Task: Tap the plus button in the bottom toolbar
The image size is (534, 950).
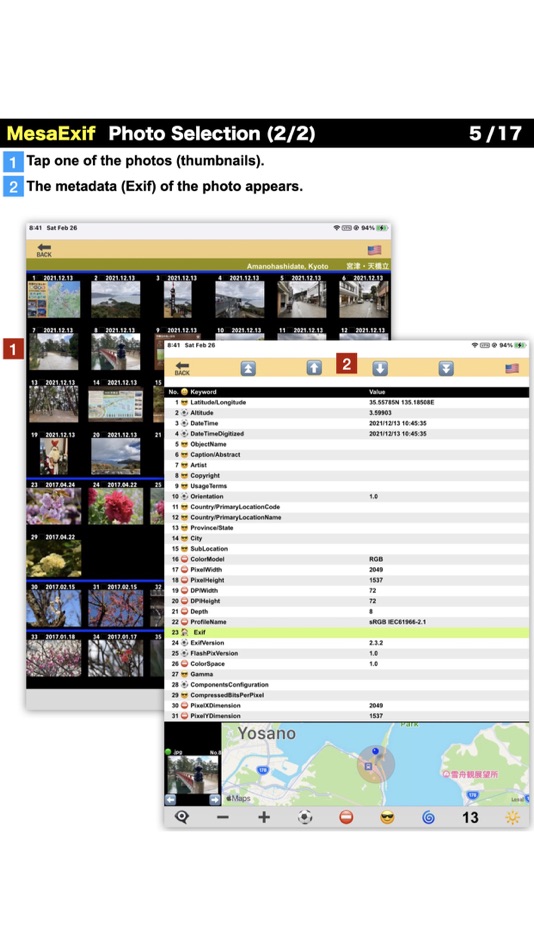Action: pyautogui.click(x=264, y=817)
